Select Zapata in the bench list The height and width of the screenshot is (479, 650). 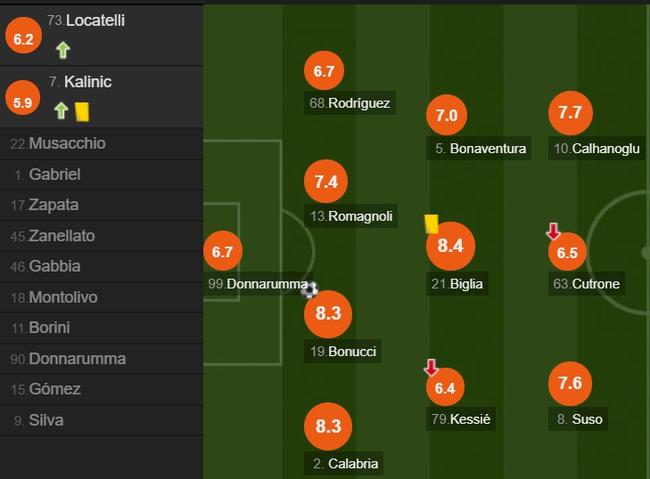tap(101, 205)
